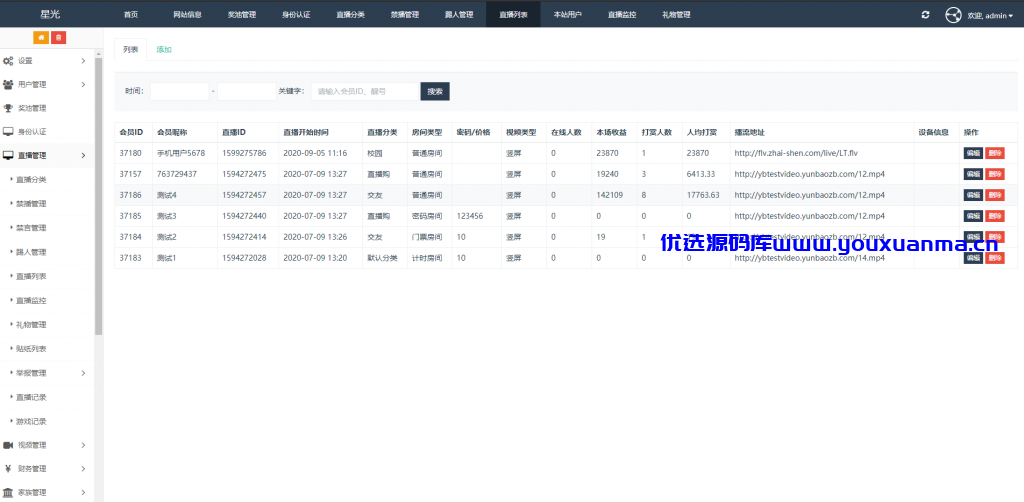Click the end time input field
The image size is (1024, 502).
pos(246,91)
